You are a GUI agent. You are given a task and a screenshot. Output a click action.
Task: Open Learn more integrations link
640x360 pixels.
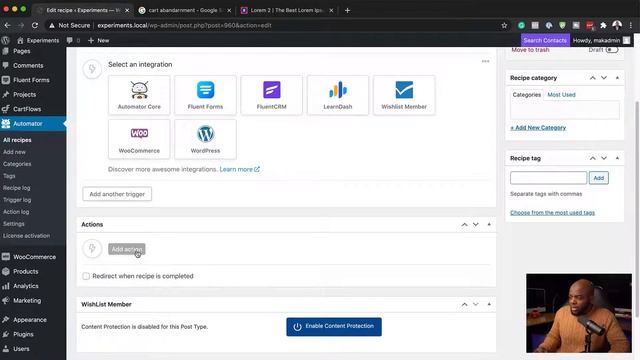[239, 169]
